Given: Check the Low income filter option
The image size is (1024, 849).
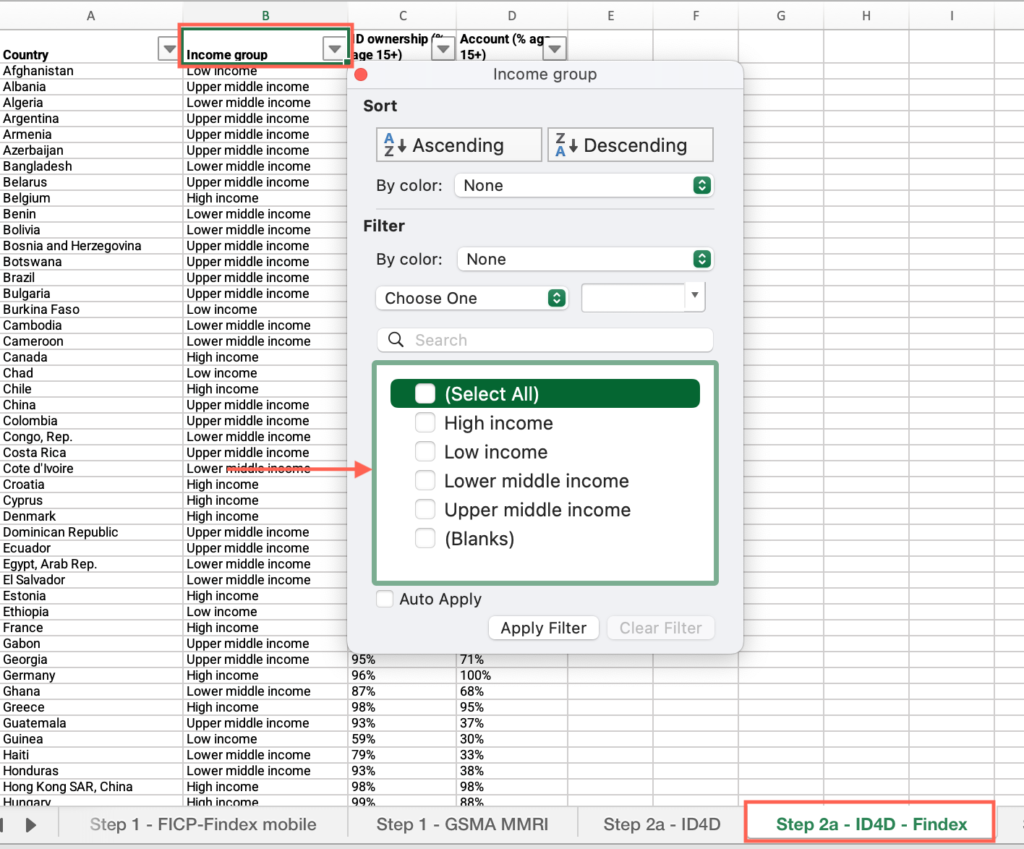Looking at the screenshot, I should click(425, 452).
